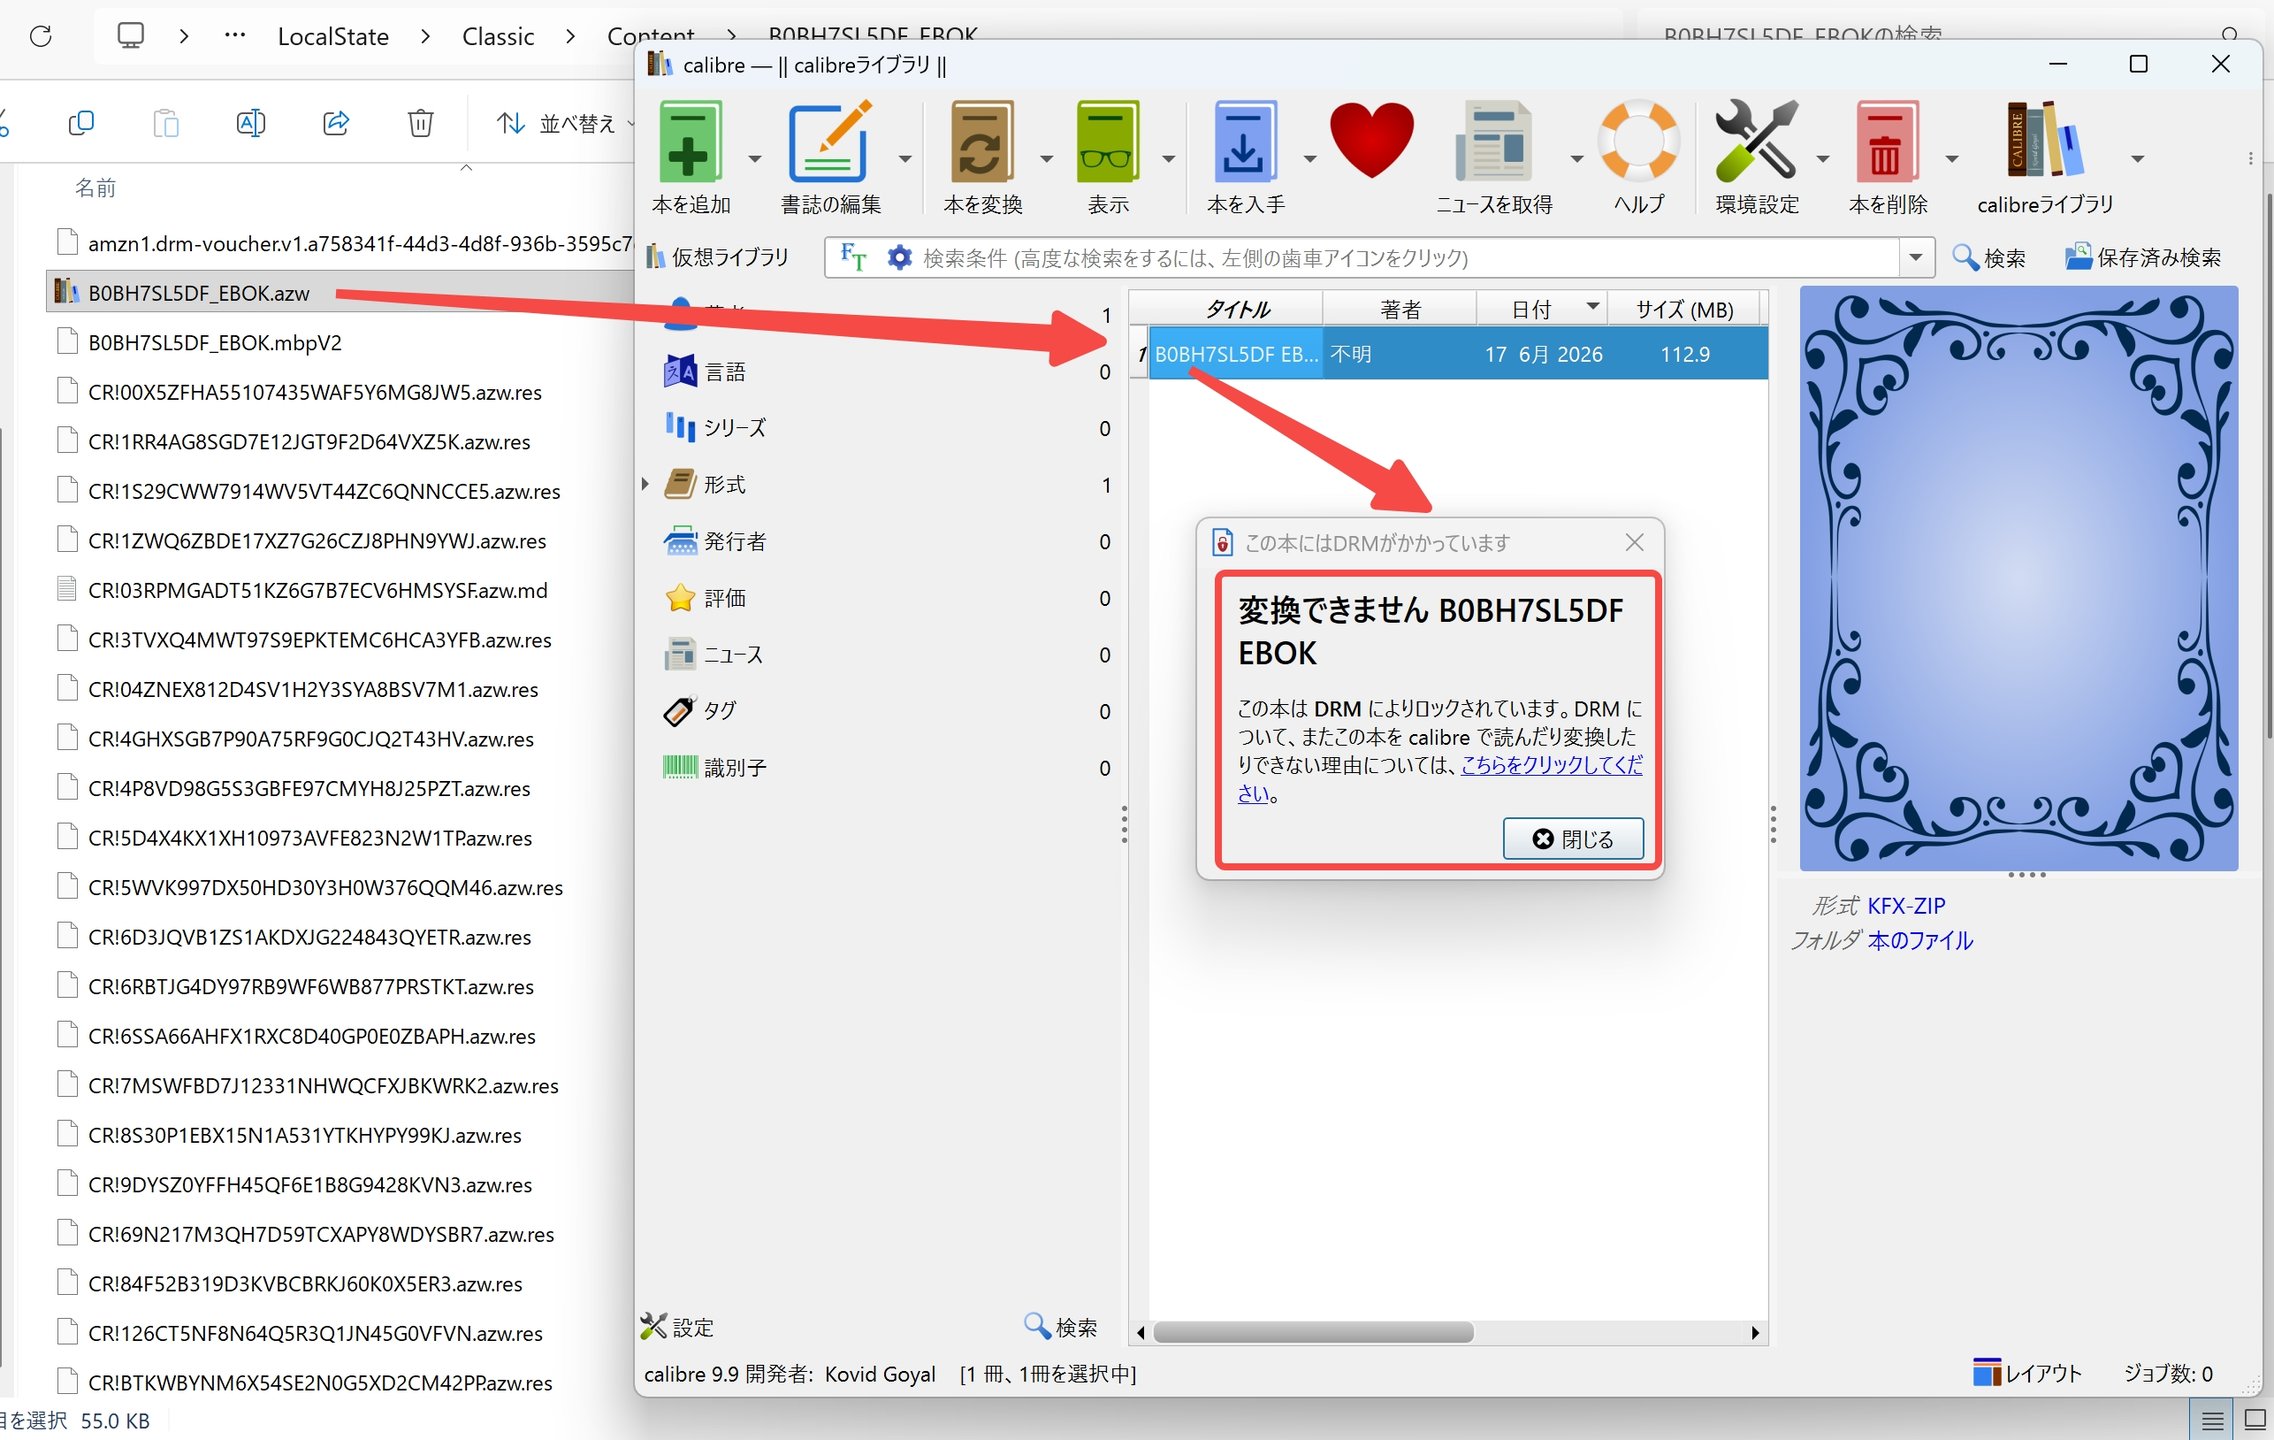
Task: Sort the book list by 日付 column
Action: click(x=1541, y=309)
